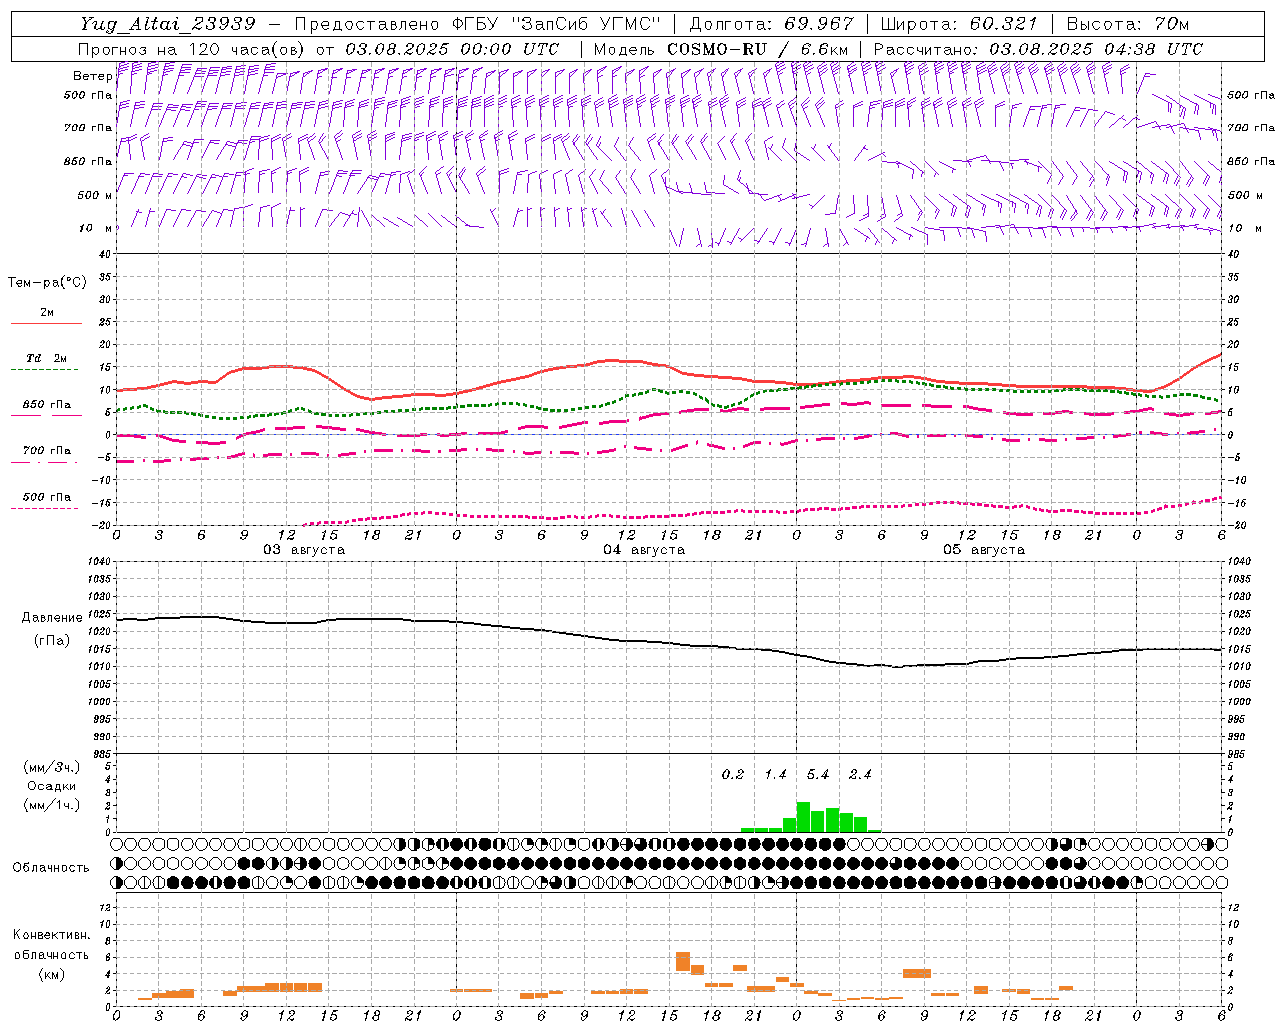The height and width of the screenshot is (1024, 1280).
Task: Click the tallest green precipitation bar
Action: (x=803, y=817)
